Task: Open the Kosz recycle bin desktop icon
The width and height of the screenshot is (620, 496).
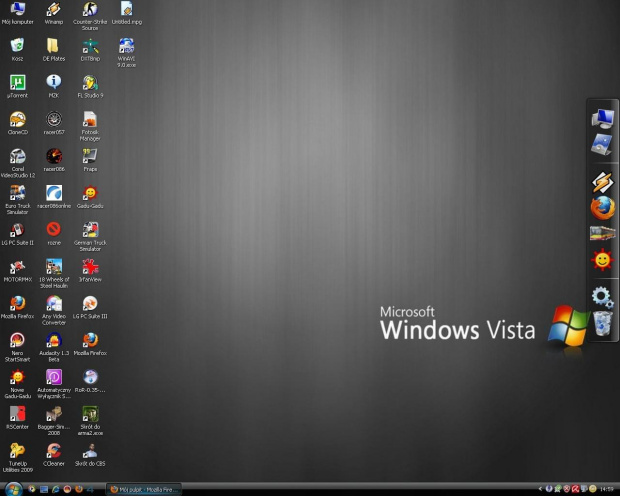Action: [17, 50]
